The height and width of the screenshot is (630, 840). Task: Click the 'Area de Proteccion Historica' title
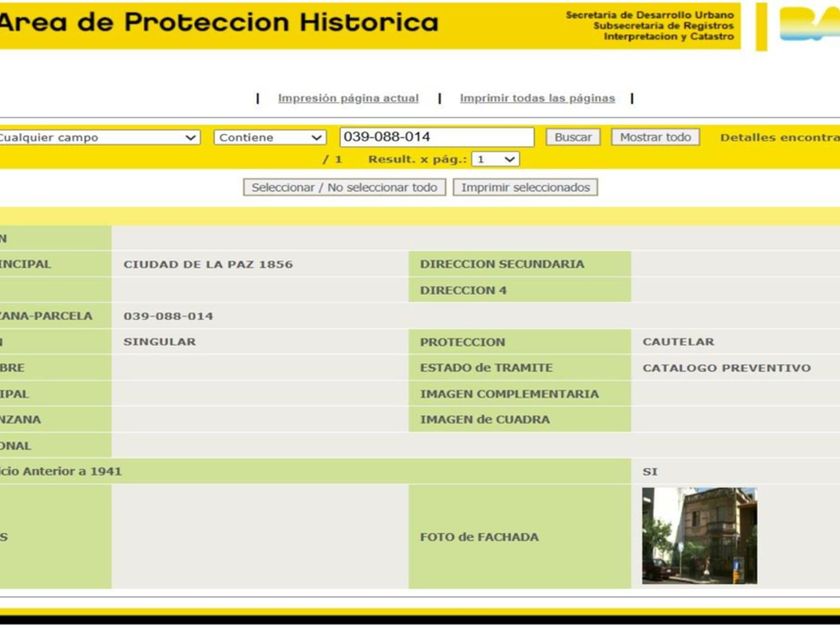[x=219, y=22]
